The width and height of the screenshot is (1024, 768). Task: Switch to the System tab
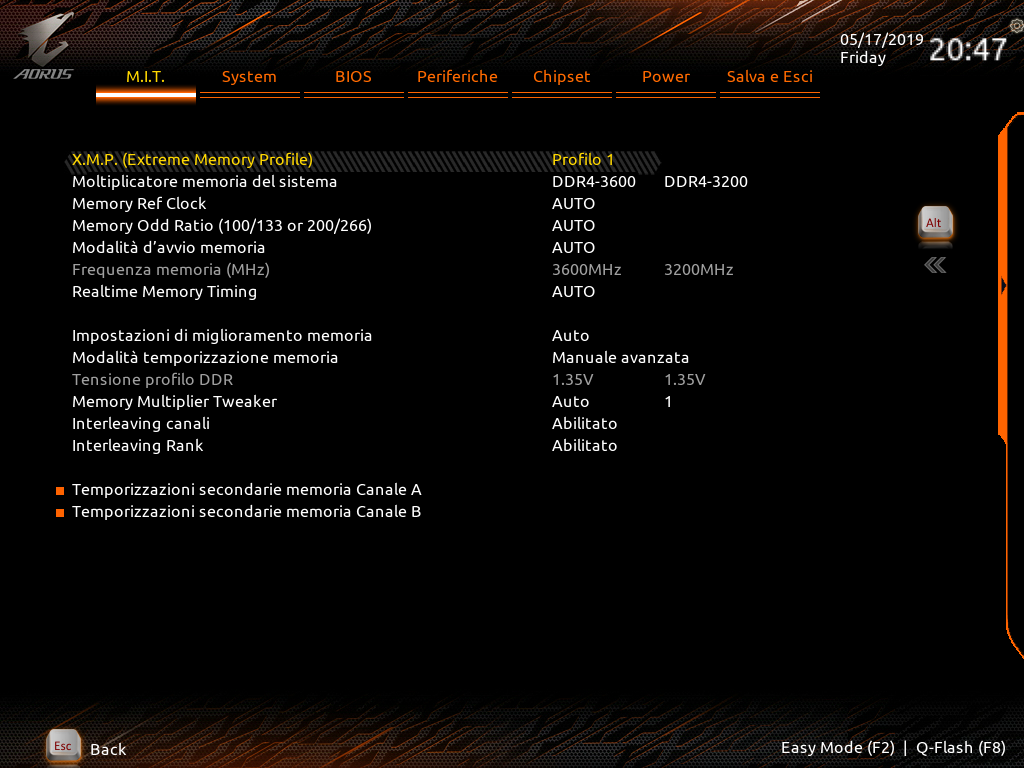tap(249, 76)
